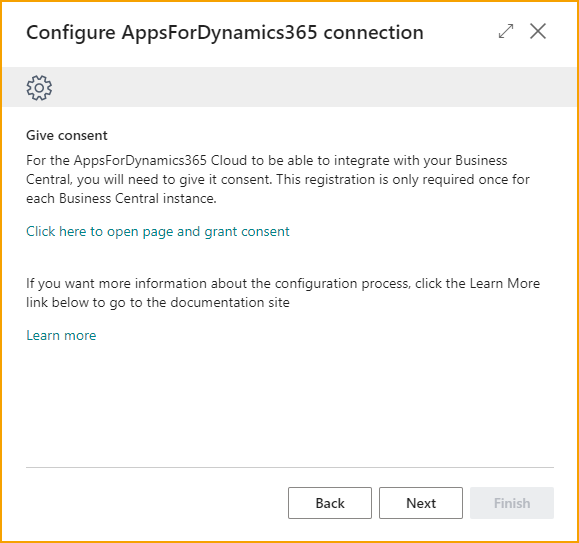Click the gear settings icon

point(39,88)
